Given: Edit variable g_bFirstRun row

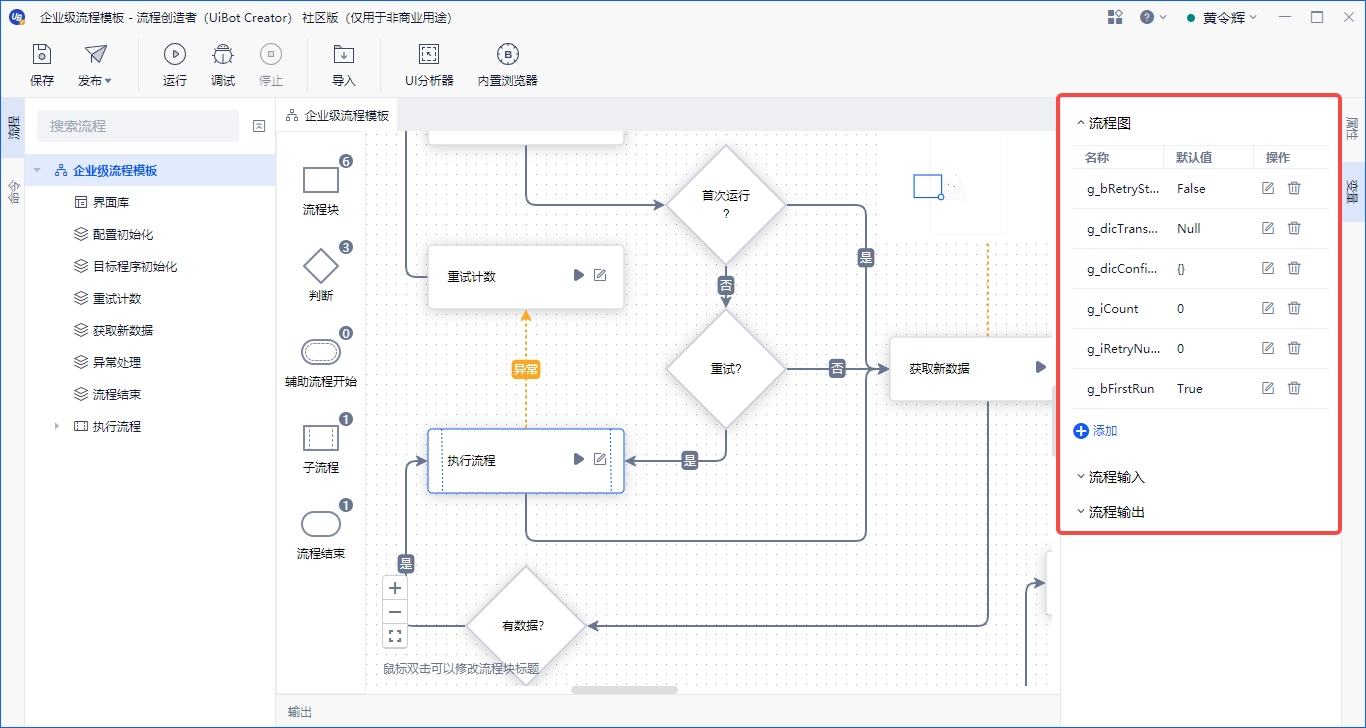Looking at the screenshot, I should coord(1268,388).
